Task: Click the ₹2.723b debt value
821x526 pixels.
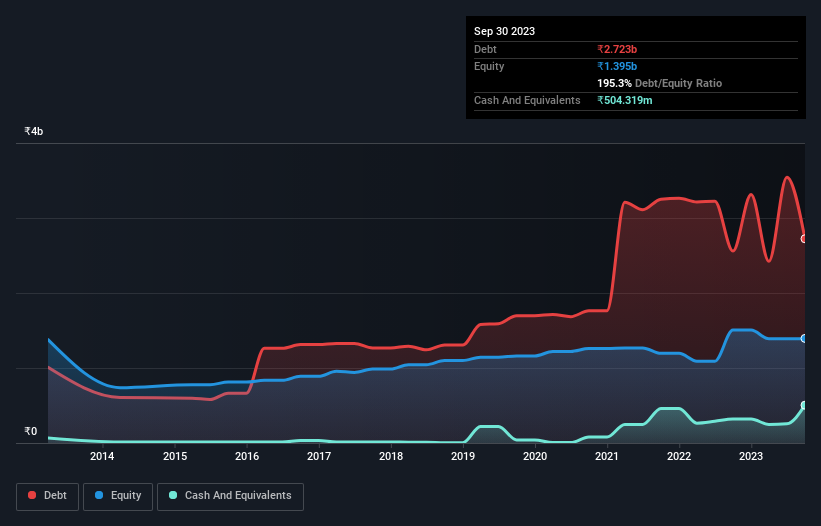Action: click(617, 49)
